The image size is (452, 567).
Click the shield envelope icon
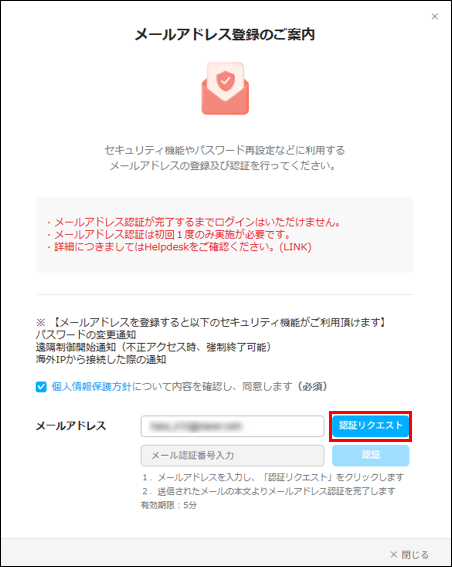[x=225, y=89]
